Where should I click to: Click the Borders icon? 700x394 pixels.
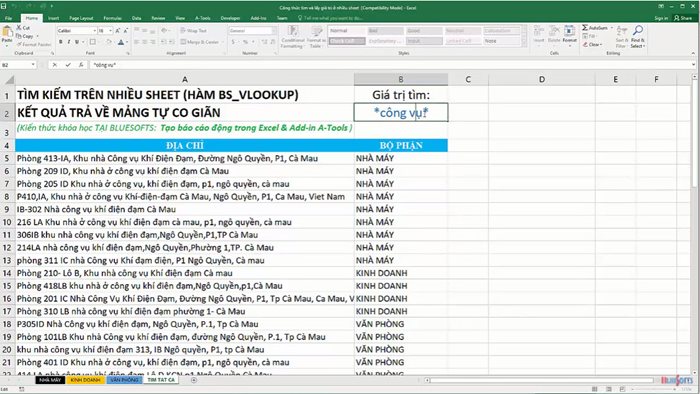click(92, 42)
